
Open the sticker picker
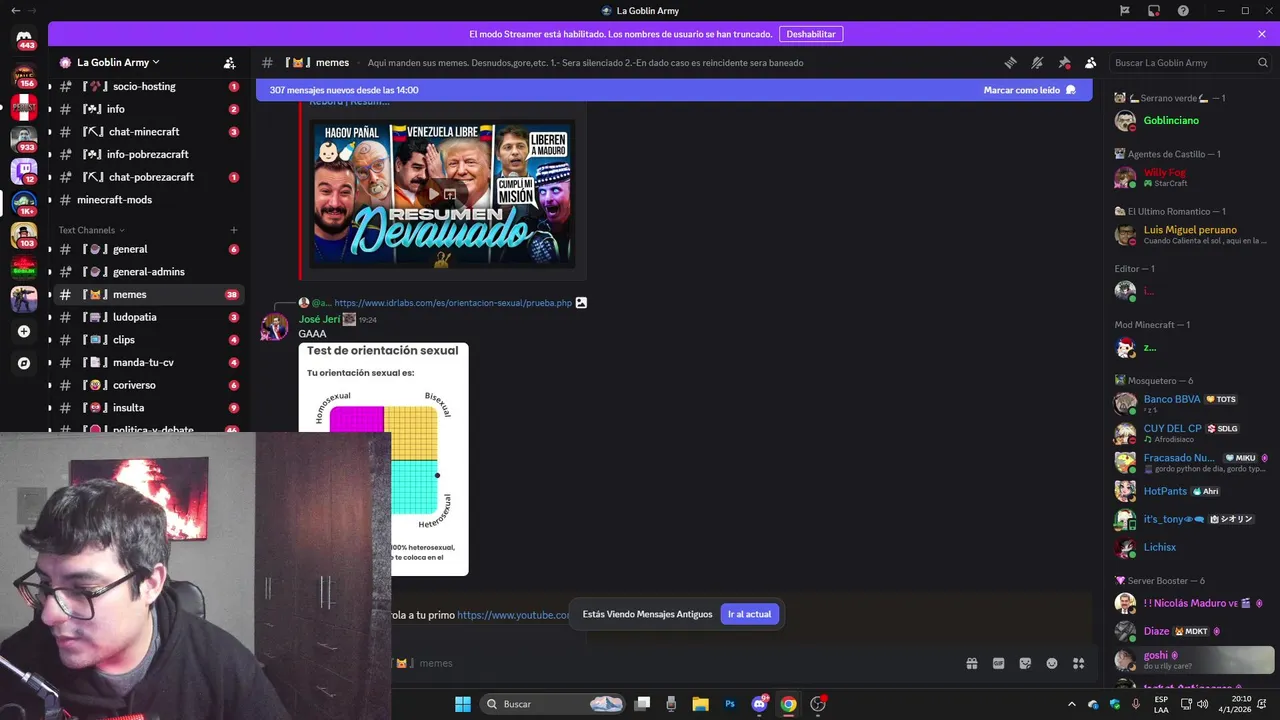(x=1025, y=663)
